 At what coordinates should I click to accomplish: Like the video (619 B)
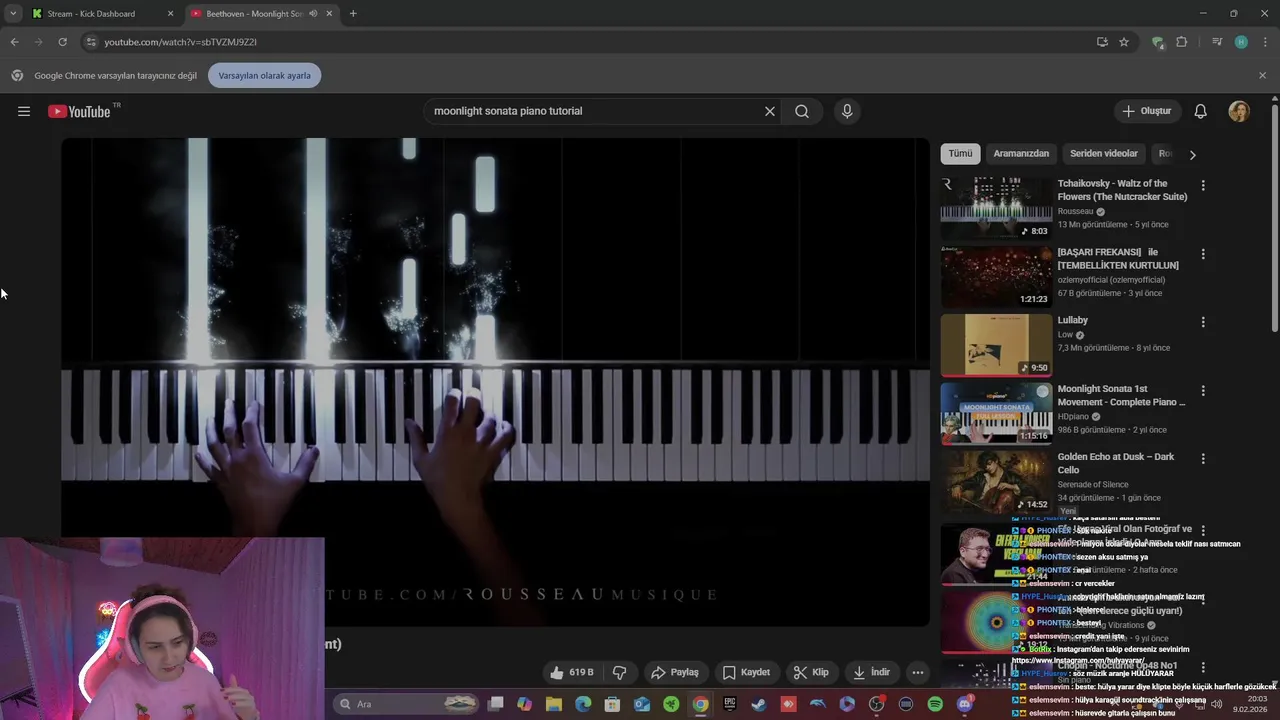coord(572,672)
